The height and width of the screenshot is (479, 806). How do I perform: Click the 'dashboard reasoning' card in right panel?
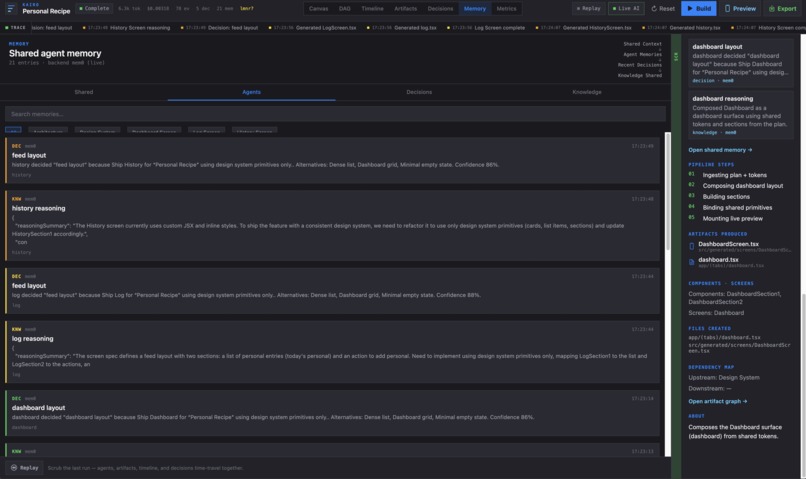tap(740, 116)
